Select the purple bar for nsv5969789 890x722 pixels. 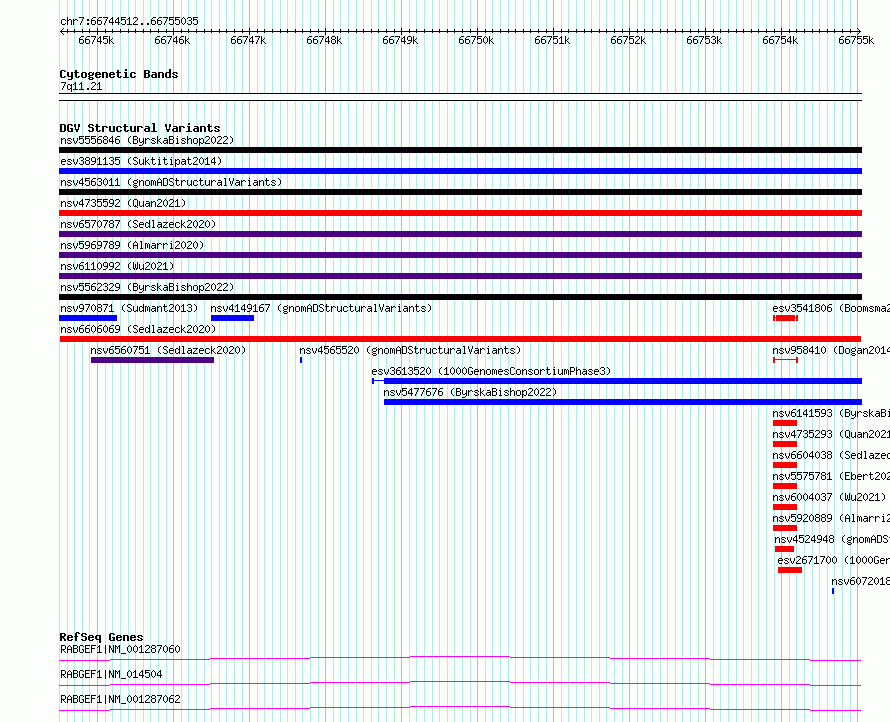click(x=460, y=255)
